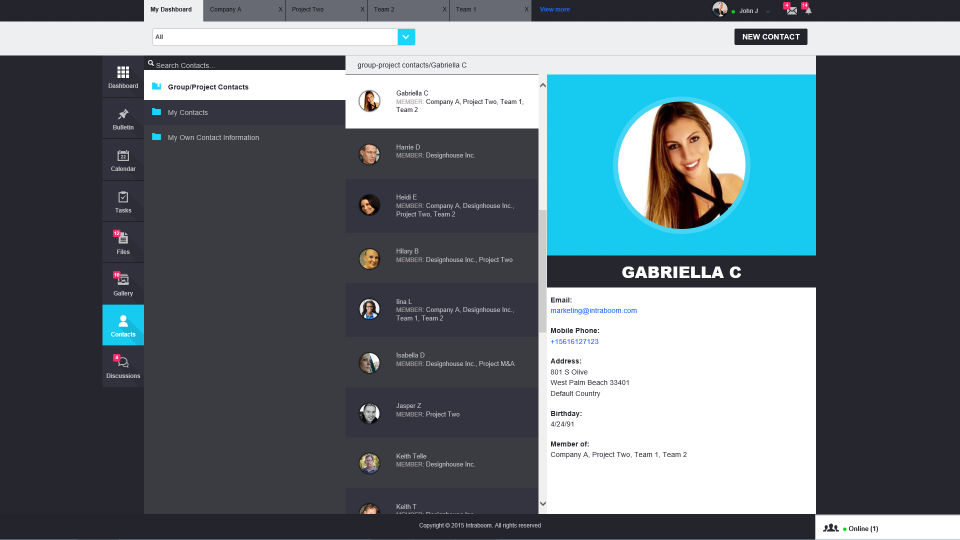This screenshot has height=540, width=960.
Task: Open marketing@intraboom.com email link
Action: pyautogui.click(x=593, y=310)
